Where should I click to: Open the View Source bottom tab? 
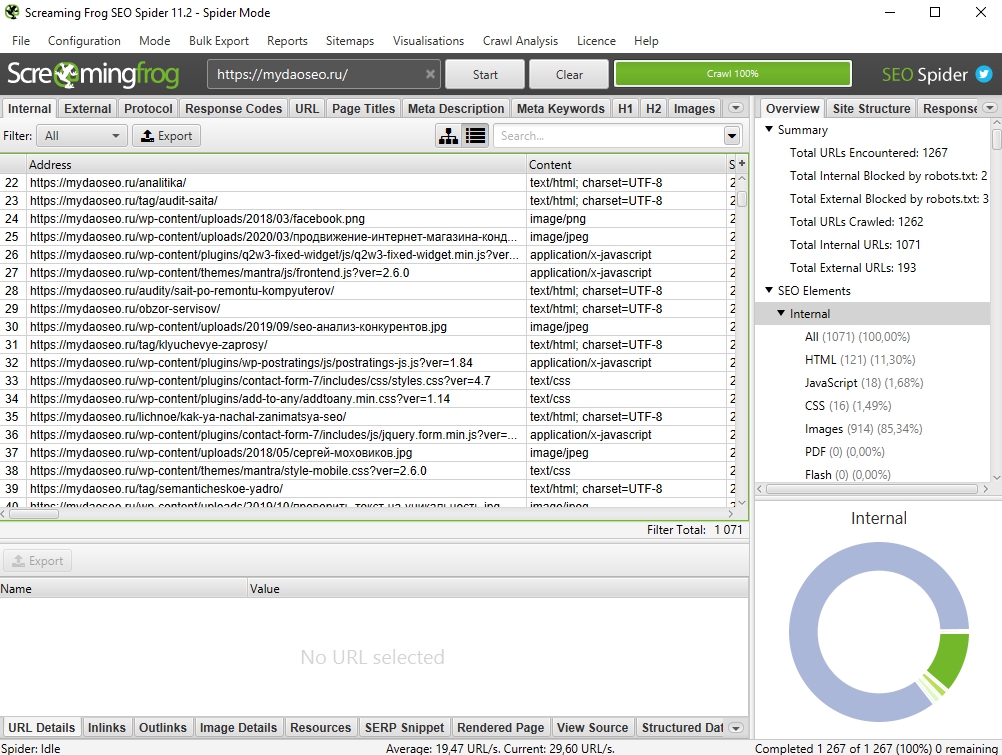click(592, 728)
